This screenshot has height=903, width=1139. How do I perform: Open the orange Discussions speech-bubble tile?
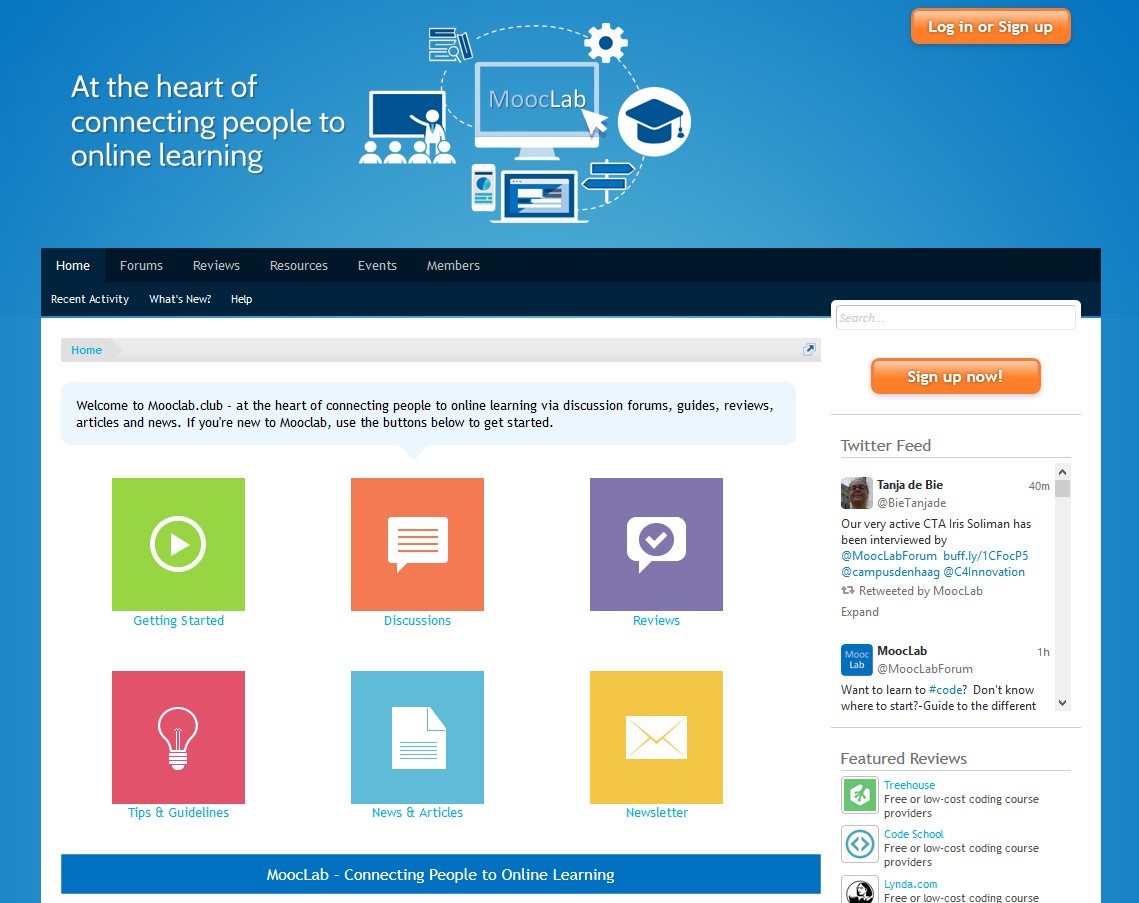417,544
